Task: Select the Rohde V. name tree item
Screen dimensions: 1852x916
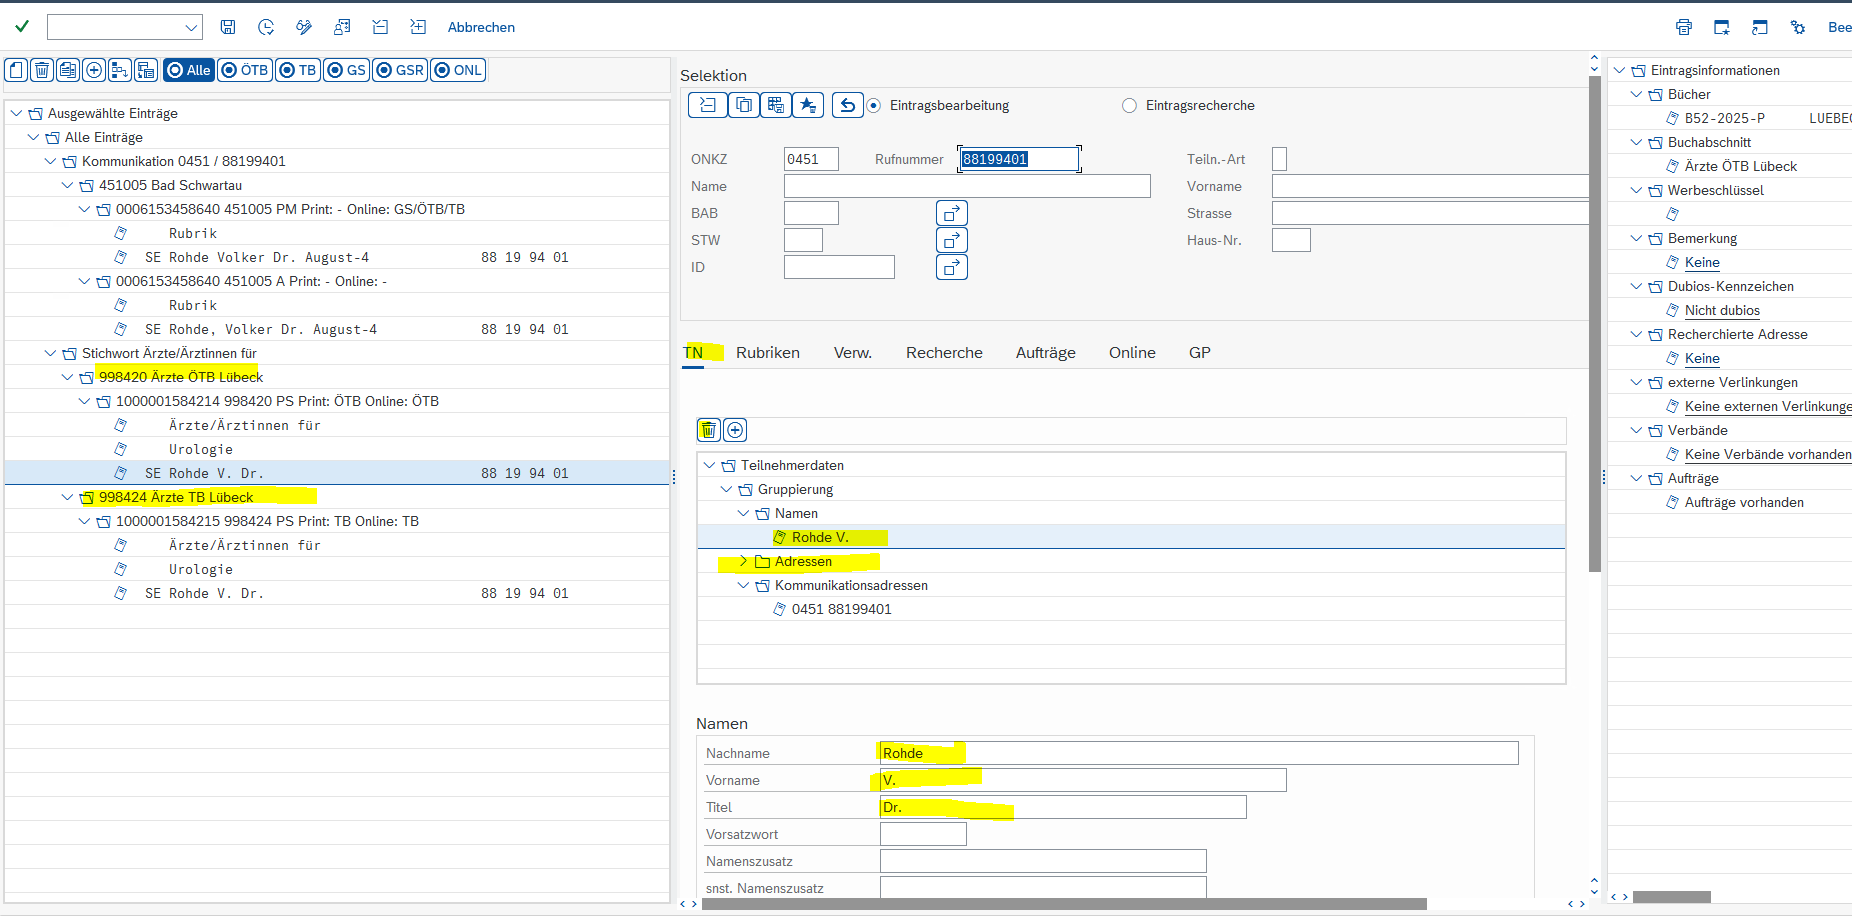Action: tap(820, 537)
